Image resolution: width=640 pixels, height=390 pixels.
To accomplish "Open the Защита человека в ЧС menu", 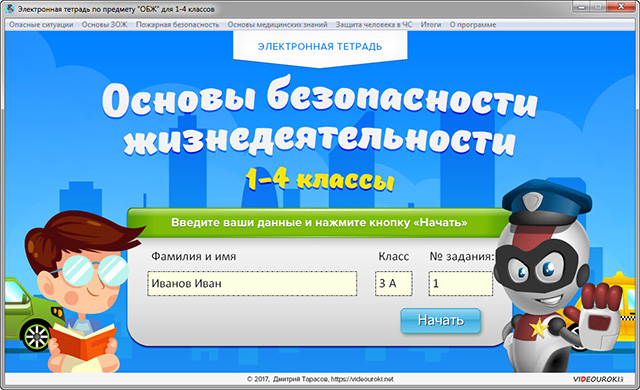I will [374, 24].
